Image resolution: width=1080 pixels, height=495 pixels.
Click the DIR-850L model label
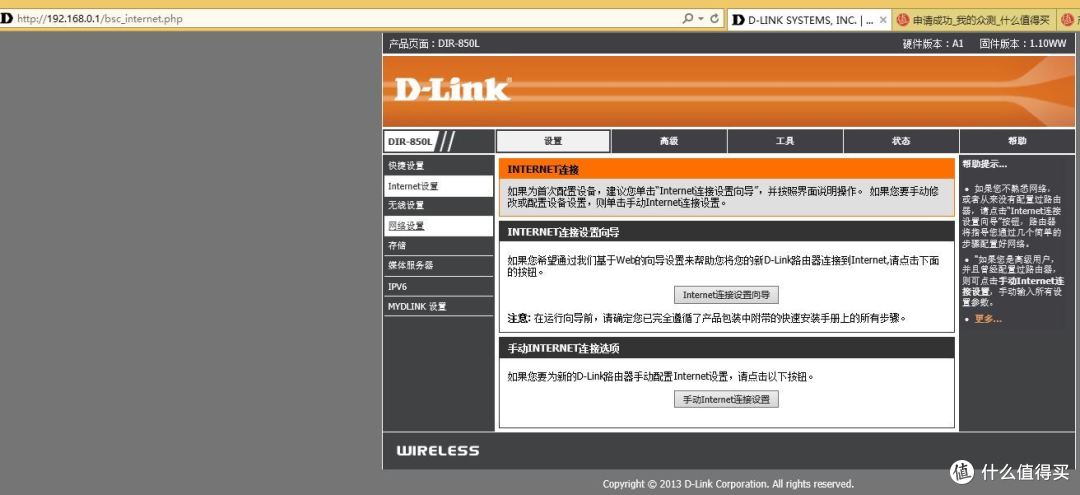pos(410,142)
